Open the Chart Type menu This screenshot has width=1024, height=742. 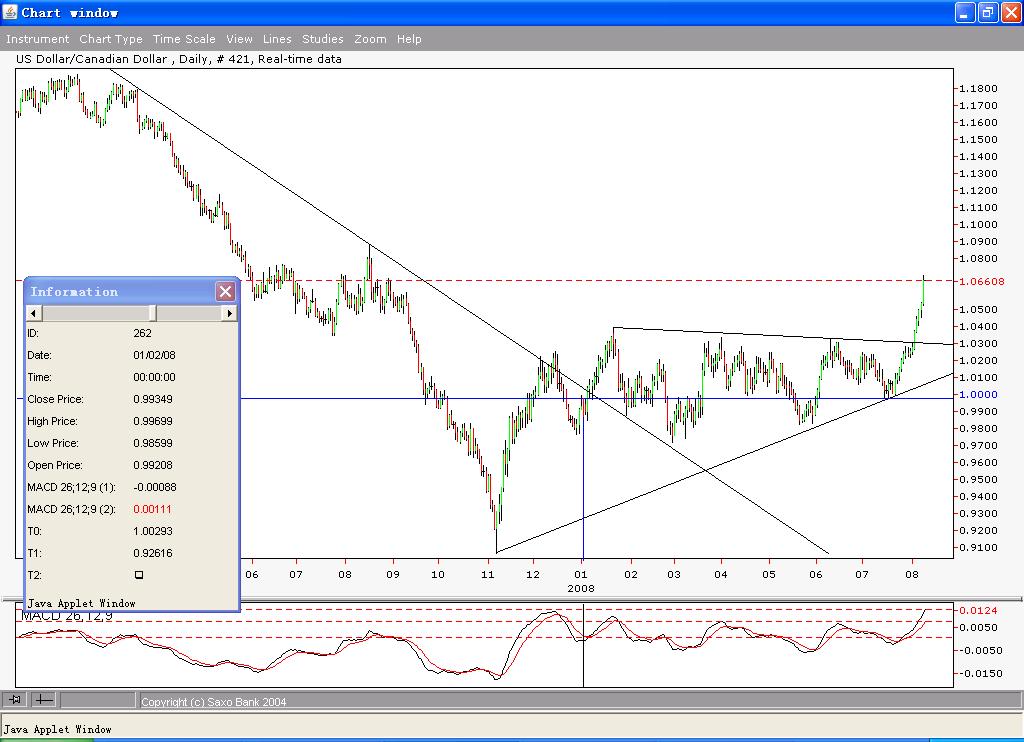[111, 39]
